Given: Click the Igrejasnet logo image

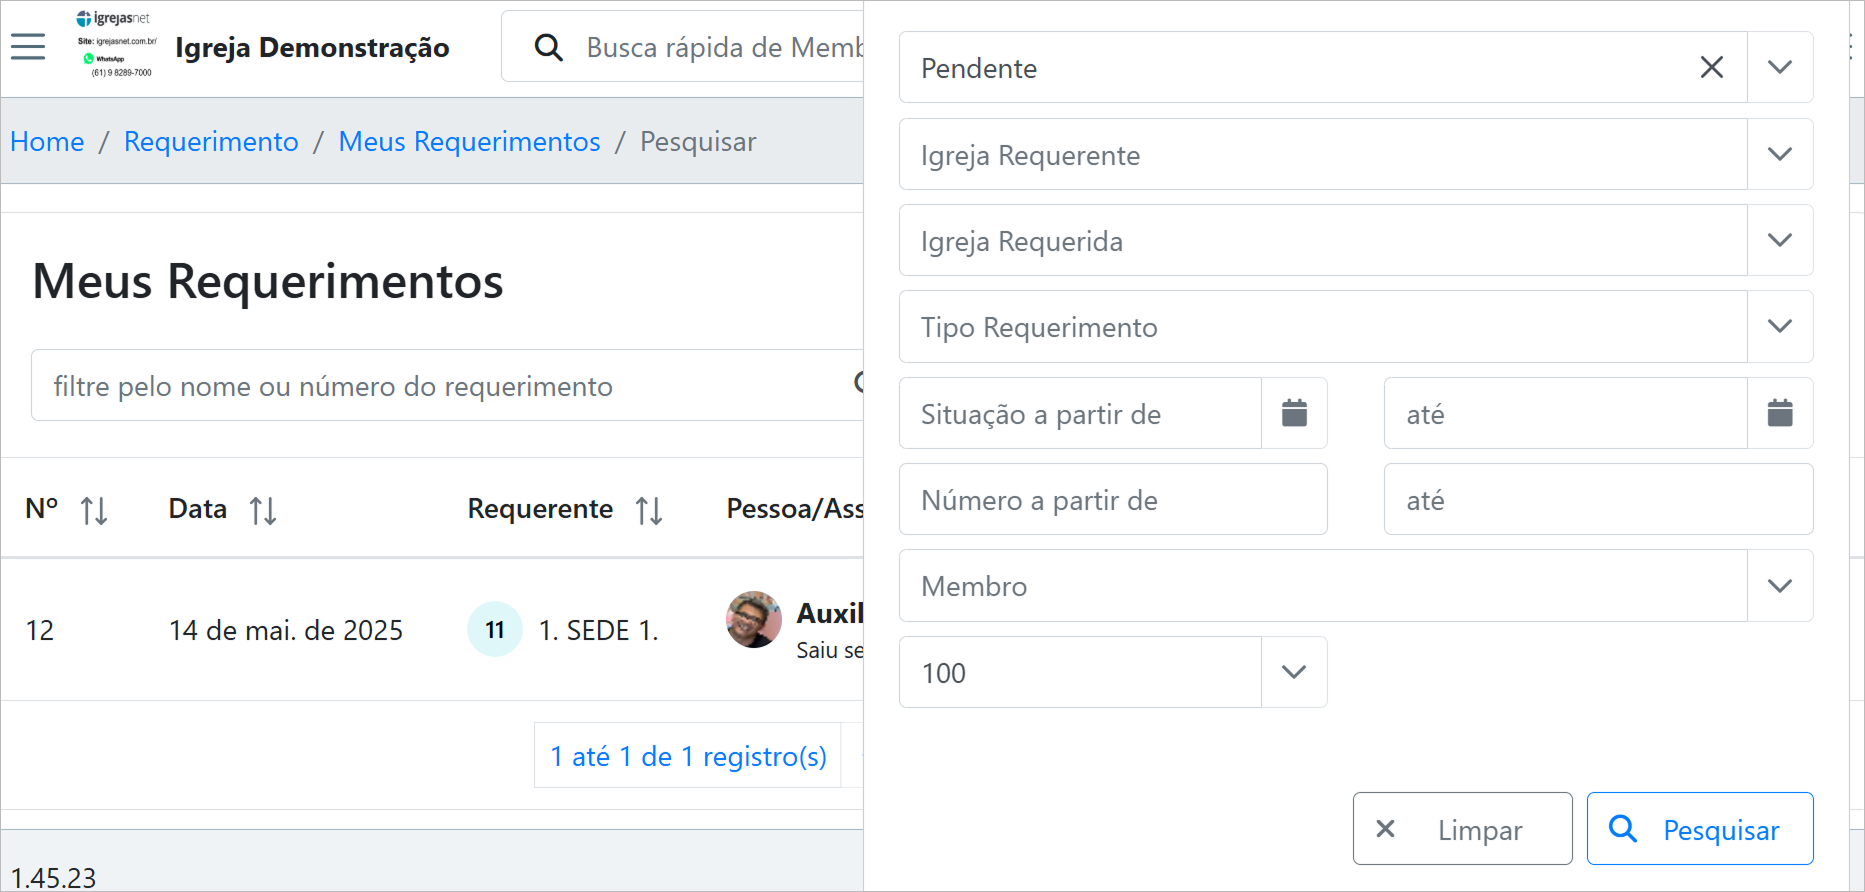Looking at the screenshot, I should [x=116, y=46].
